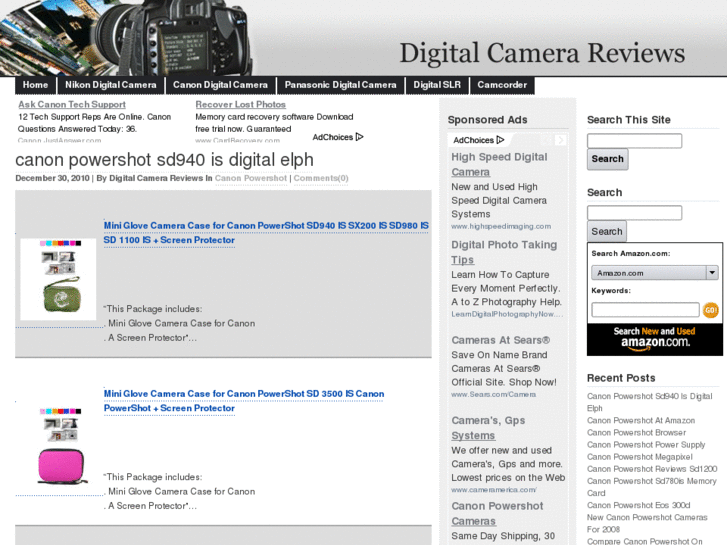Open the Camcorder menu item
The image size is (727, 545).
(x=502, y=85)
